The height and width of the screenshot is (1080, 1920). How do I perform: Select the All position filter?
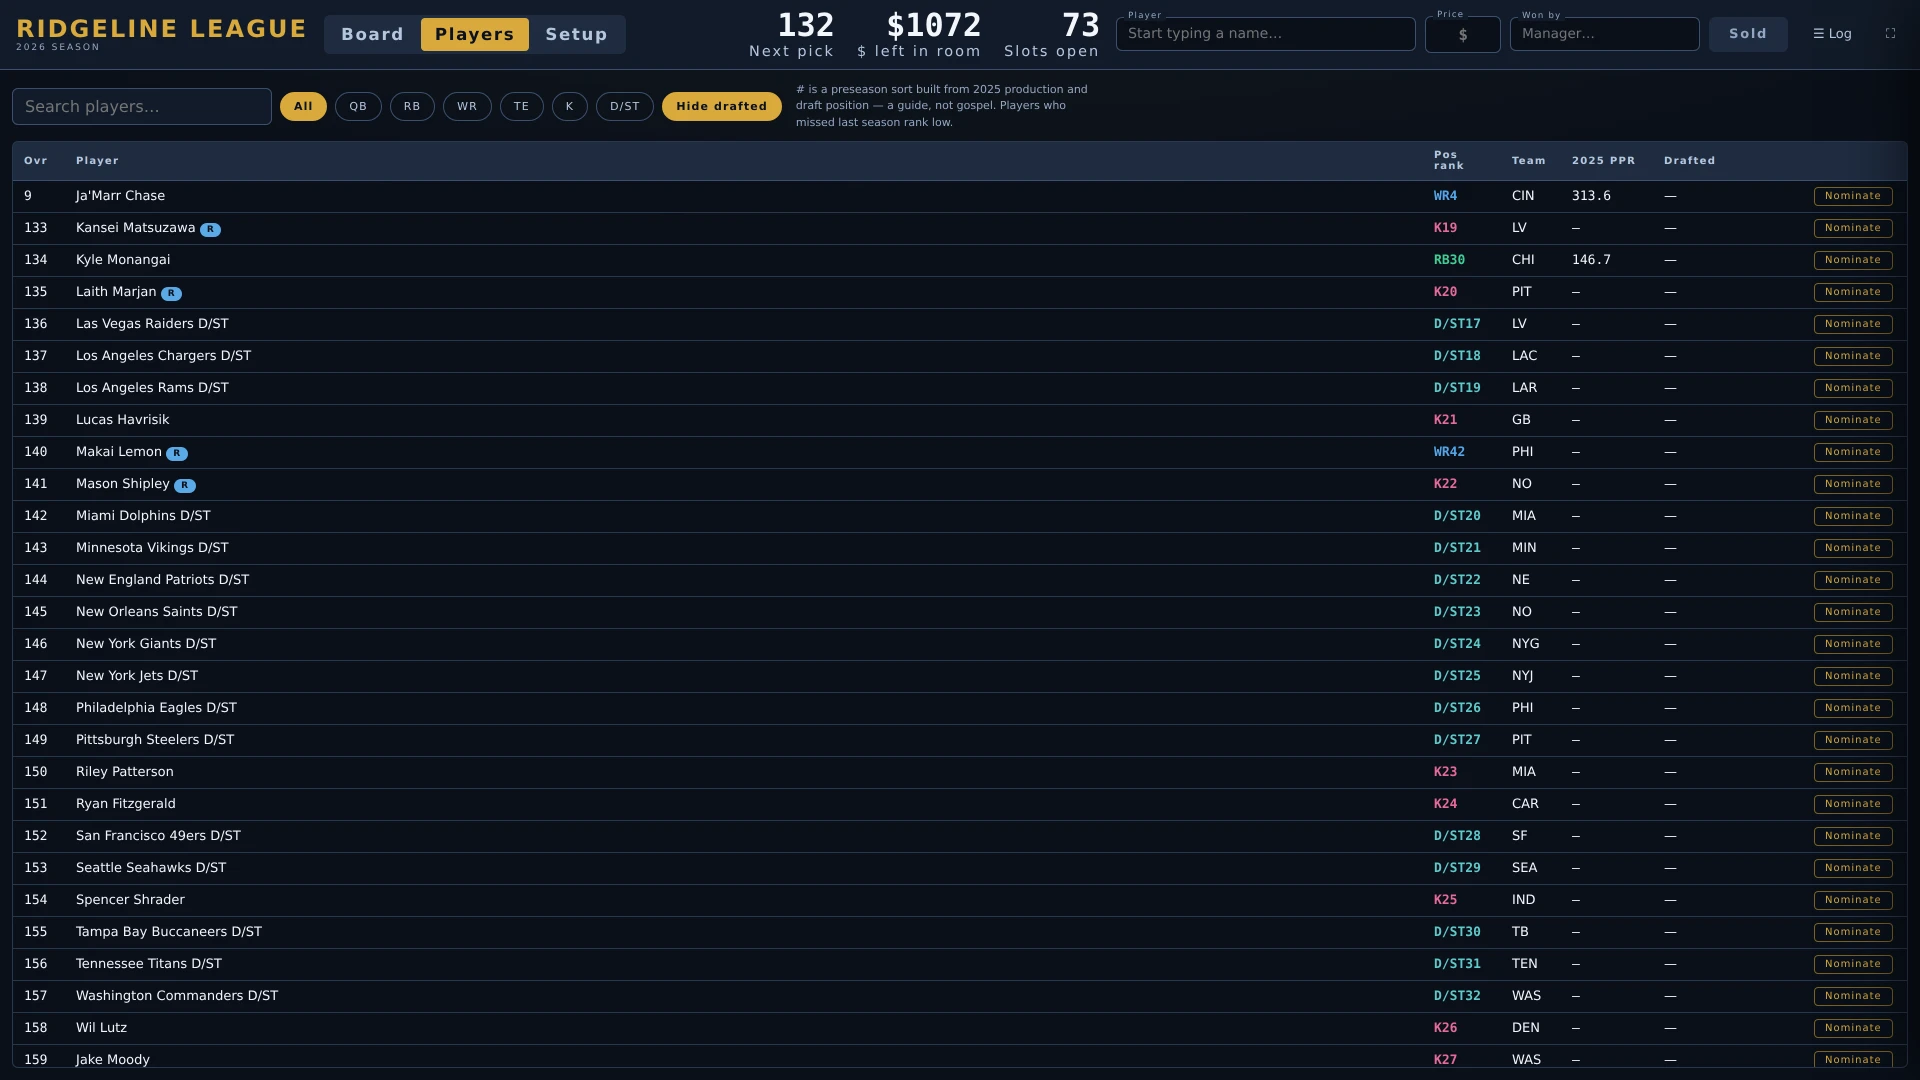click(x=303, y=106)
